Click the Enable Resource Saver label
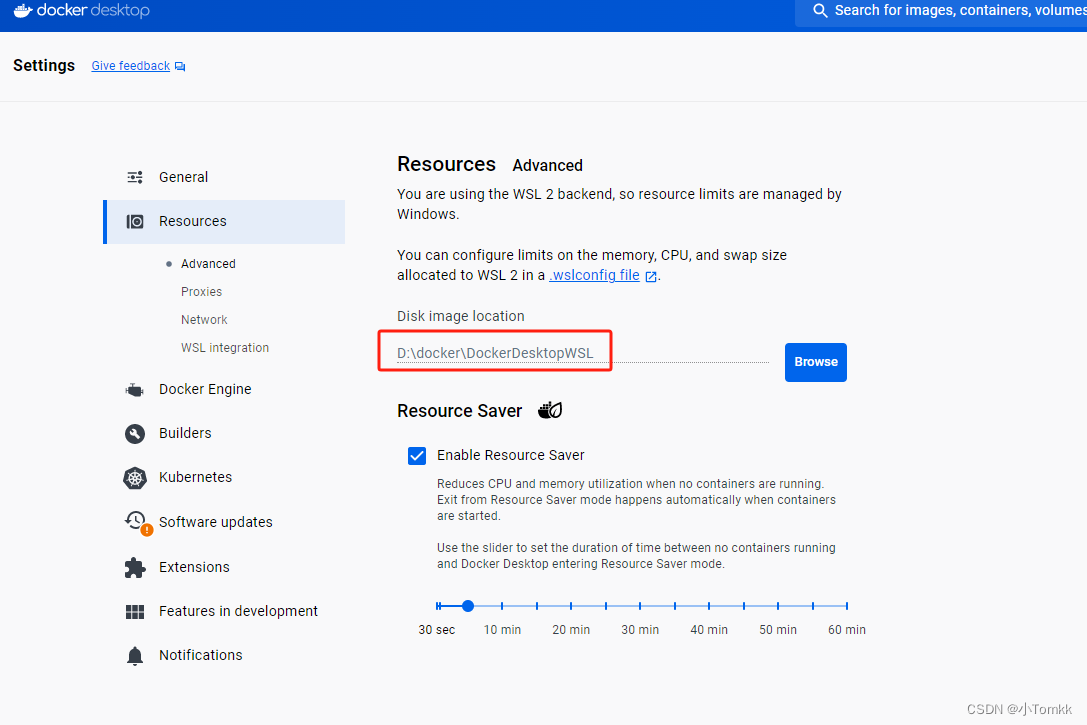The height and width of the screenshot is (725, 1087). (x=510, y=455)
